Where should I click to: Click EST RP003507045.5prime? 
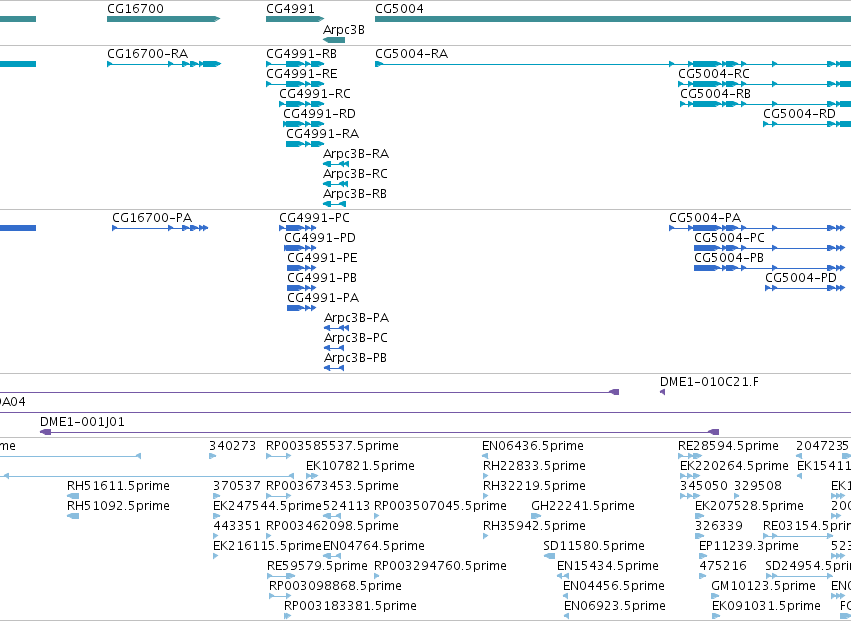[x=440, y=506]
